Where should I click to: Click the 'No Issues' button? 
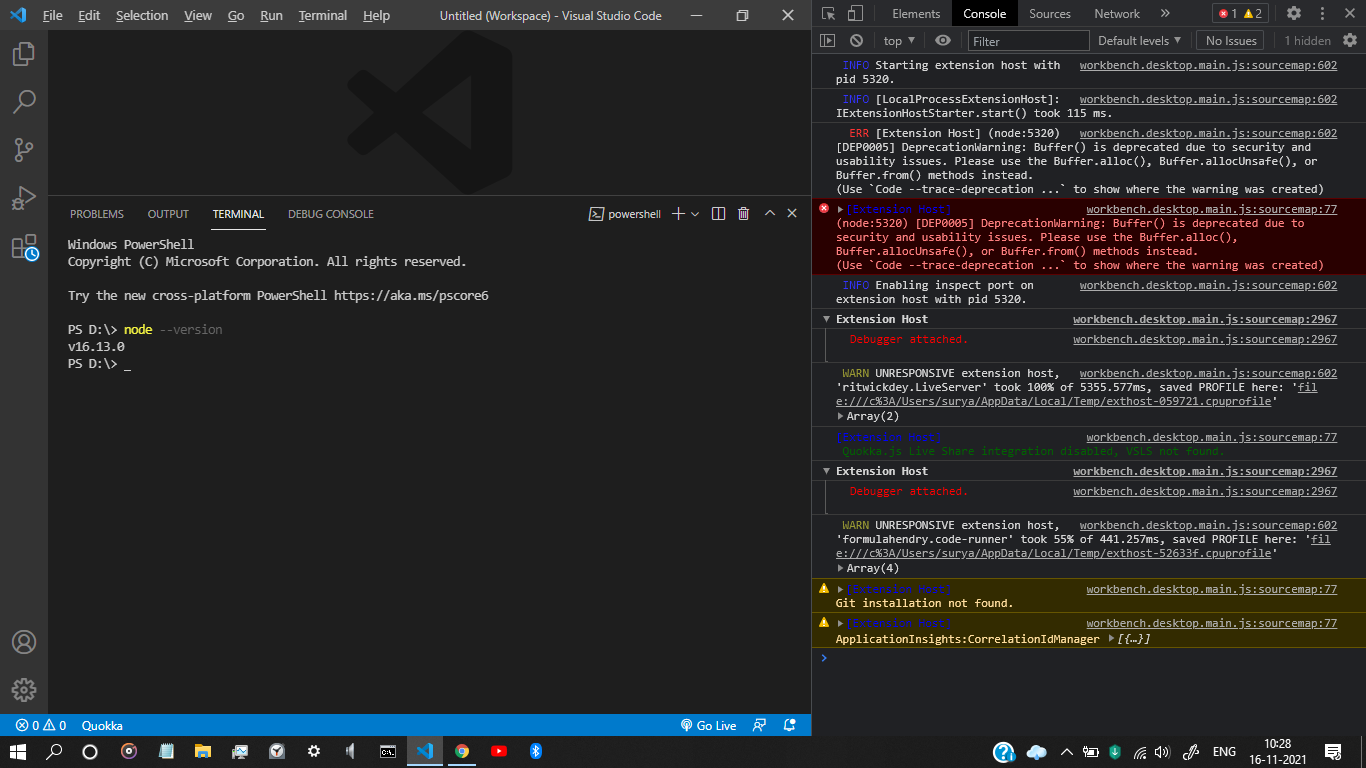1231,41
